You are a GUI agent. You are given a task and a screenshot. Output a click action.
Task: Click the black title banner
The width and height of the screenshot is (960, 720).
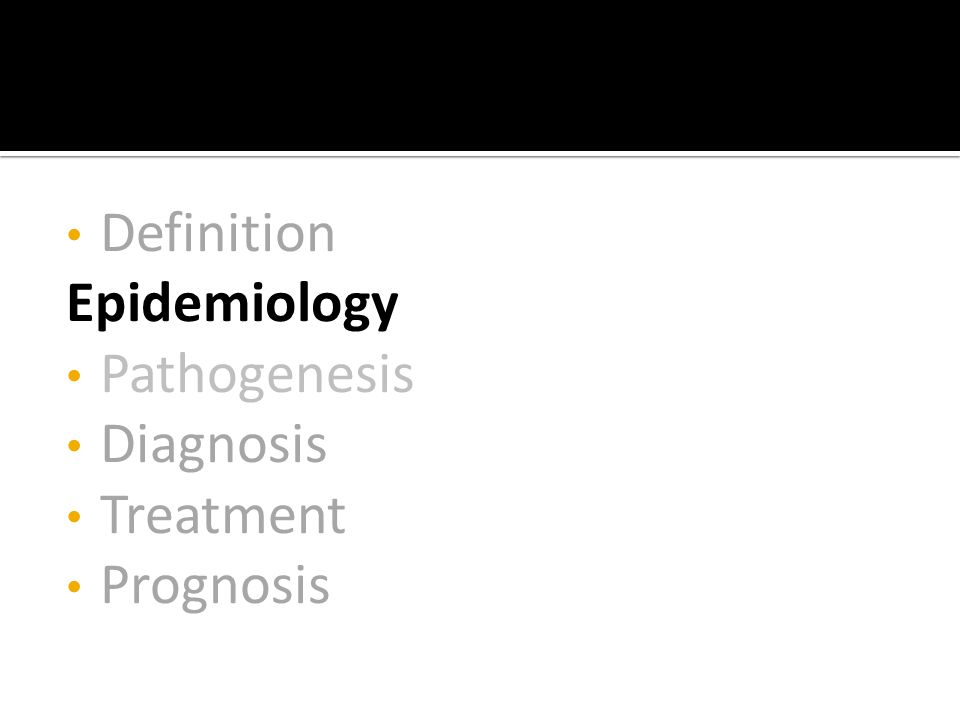point(480,75)
